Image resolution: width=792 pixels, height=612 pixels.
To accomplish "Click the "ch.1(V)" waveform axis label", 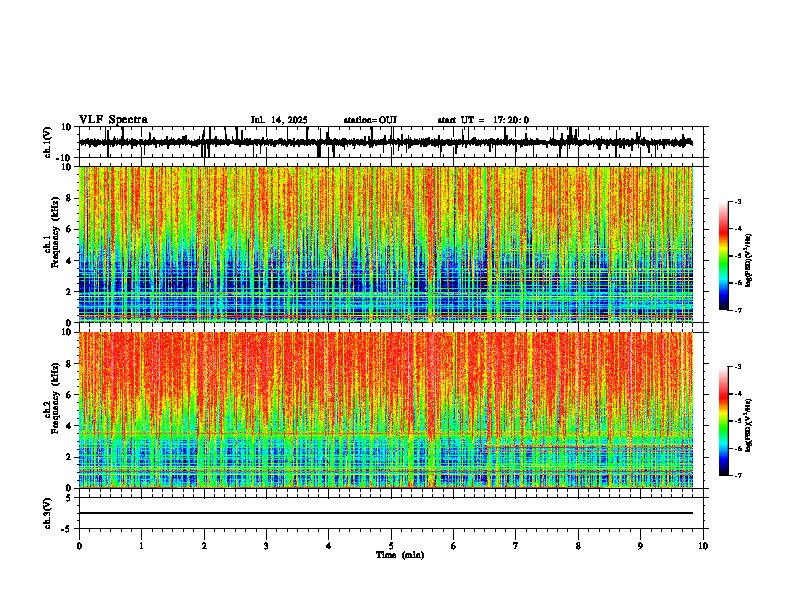I will (x=48, y=142).
